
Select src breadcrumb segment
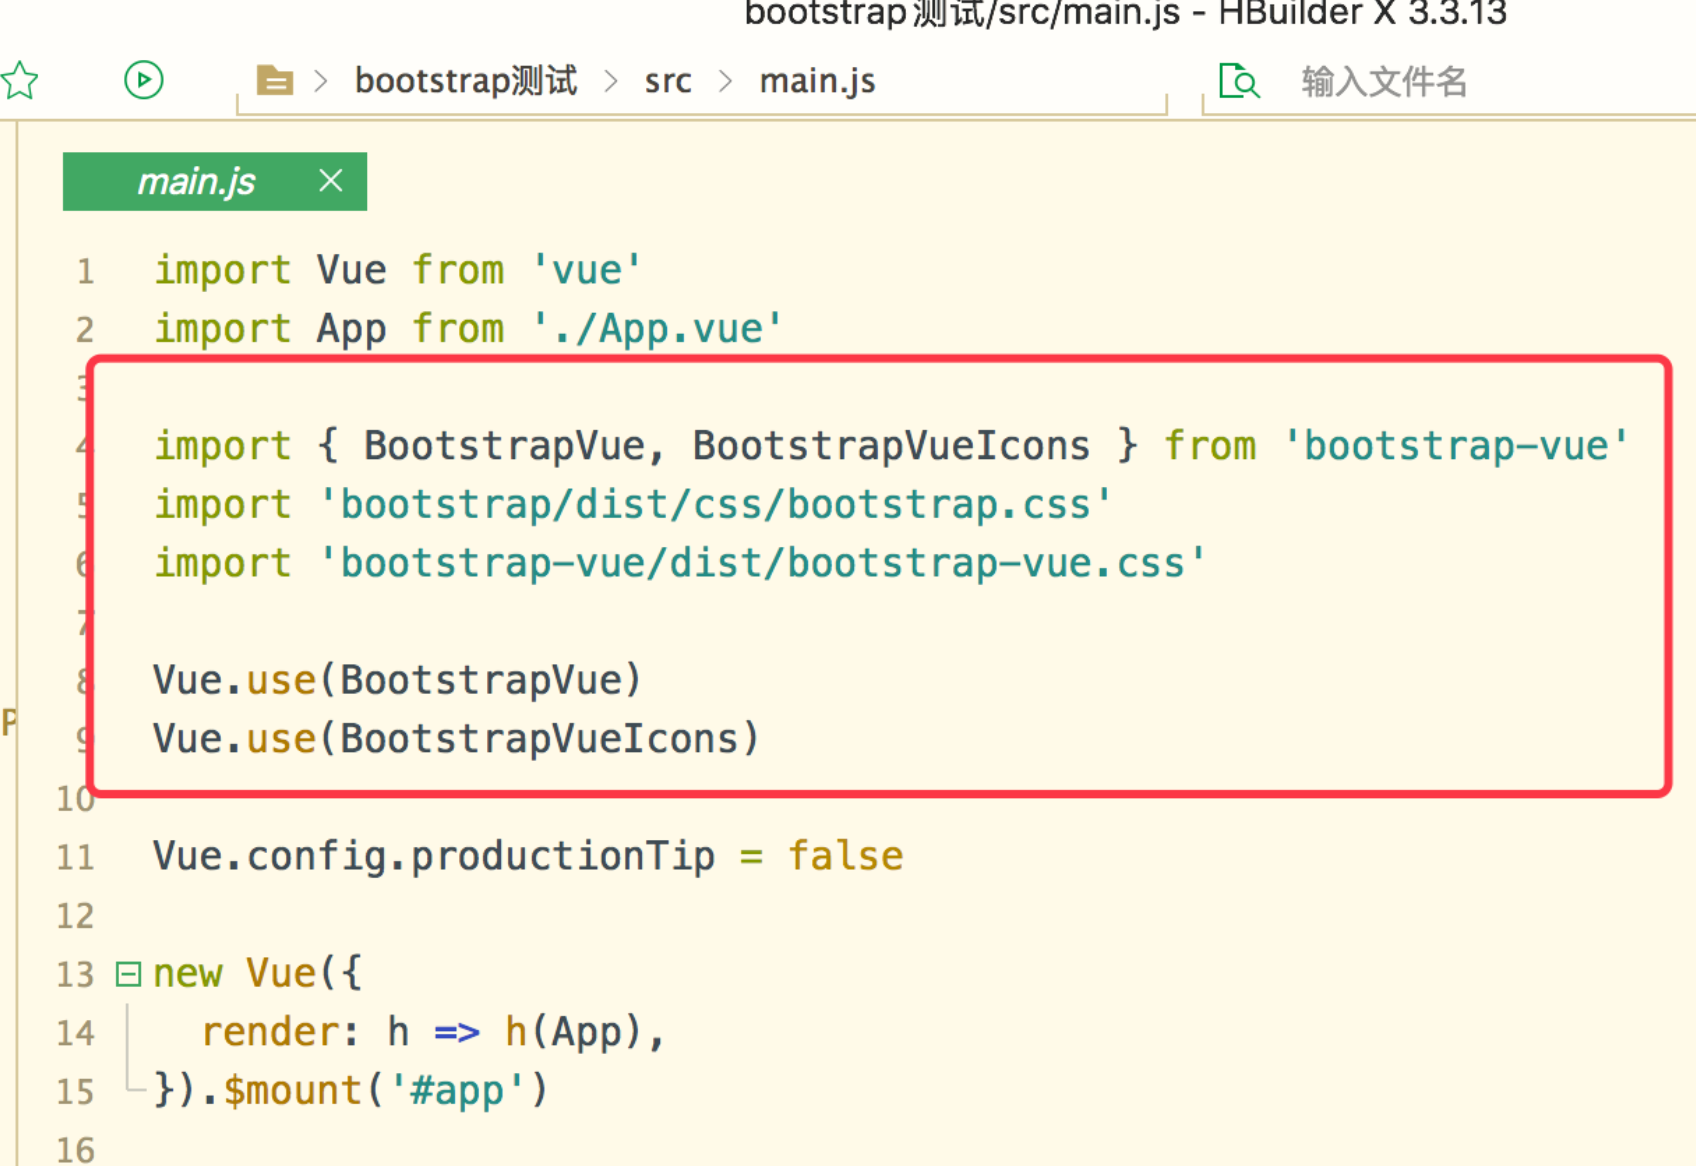[667, 81]
